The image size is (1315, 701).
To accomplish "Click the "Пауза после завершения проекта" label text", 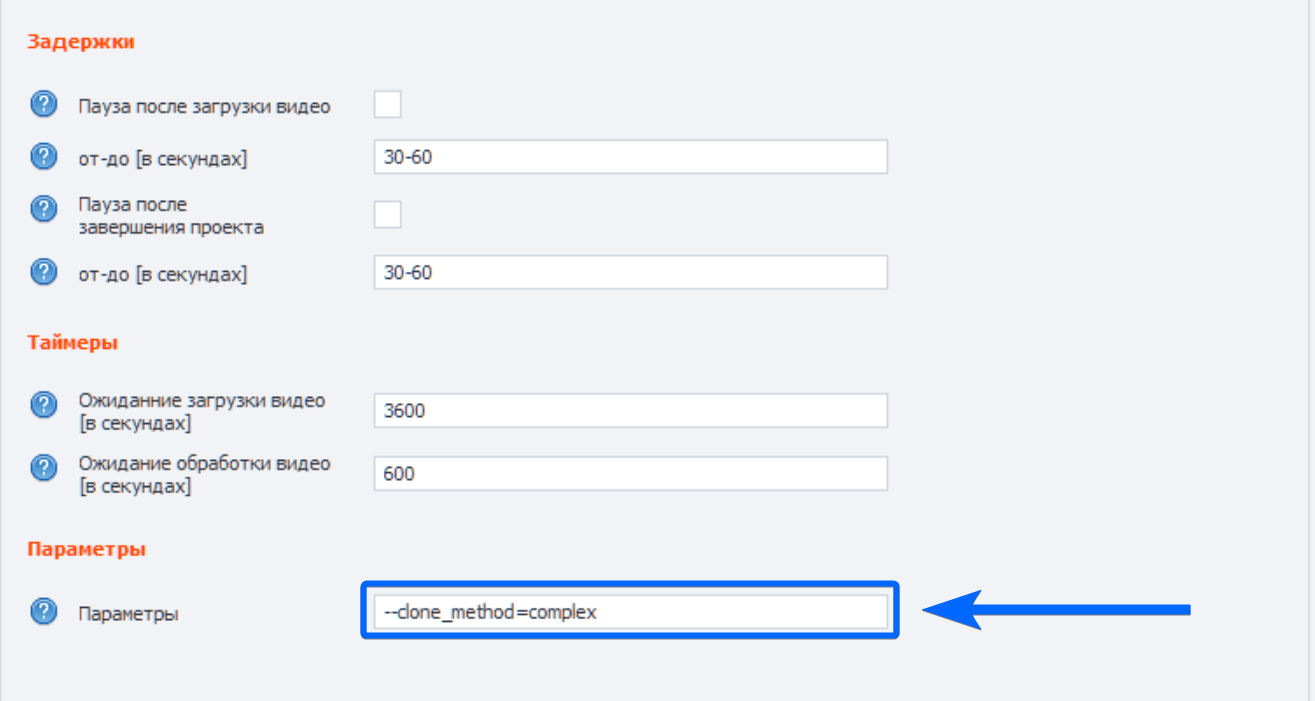I will pyautogui.click(x=171, y=216).
